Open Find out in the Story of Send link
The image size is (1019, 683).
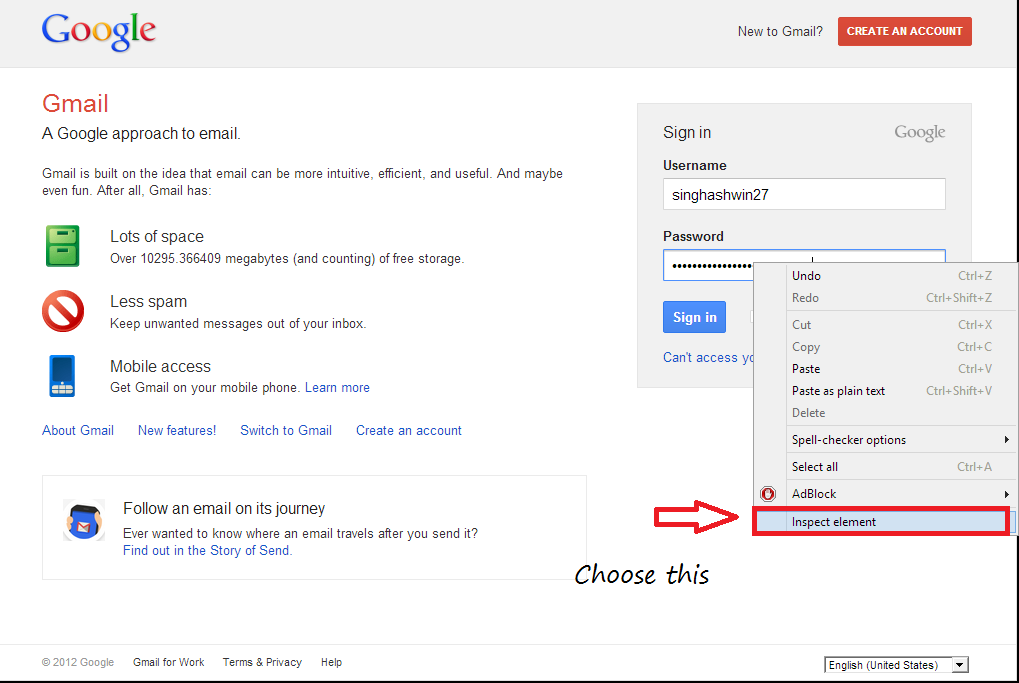pos(207,550)
